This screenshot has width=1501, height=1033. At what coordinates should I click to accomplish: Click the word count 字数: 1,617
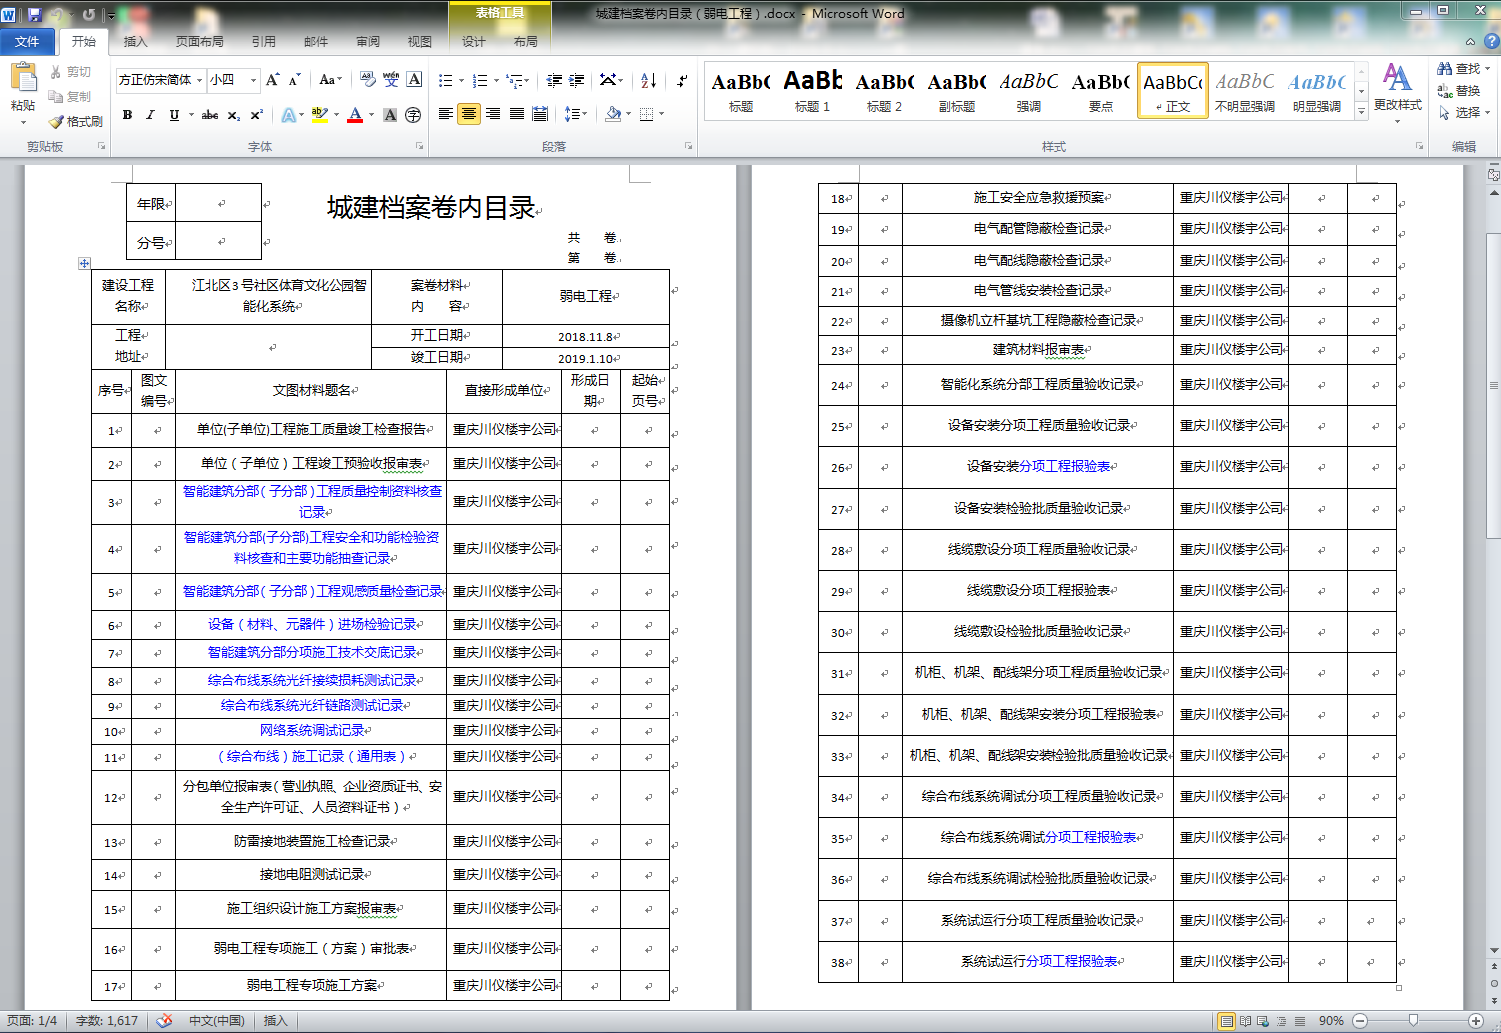tap(107, 1020)
